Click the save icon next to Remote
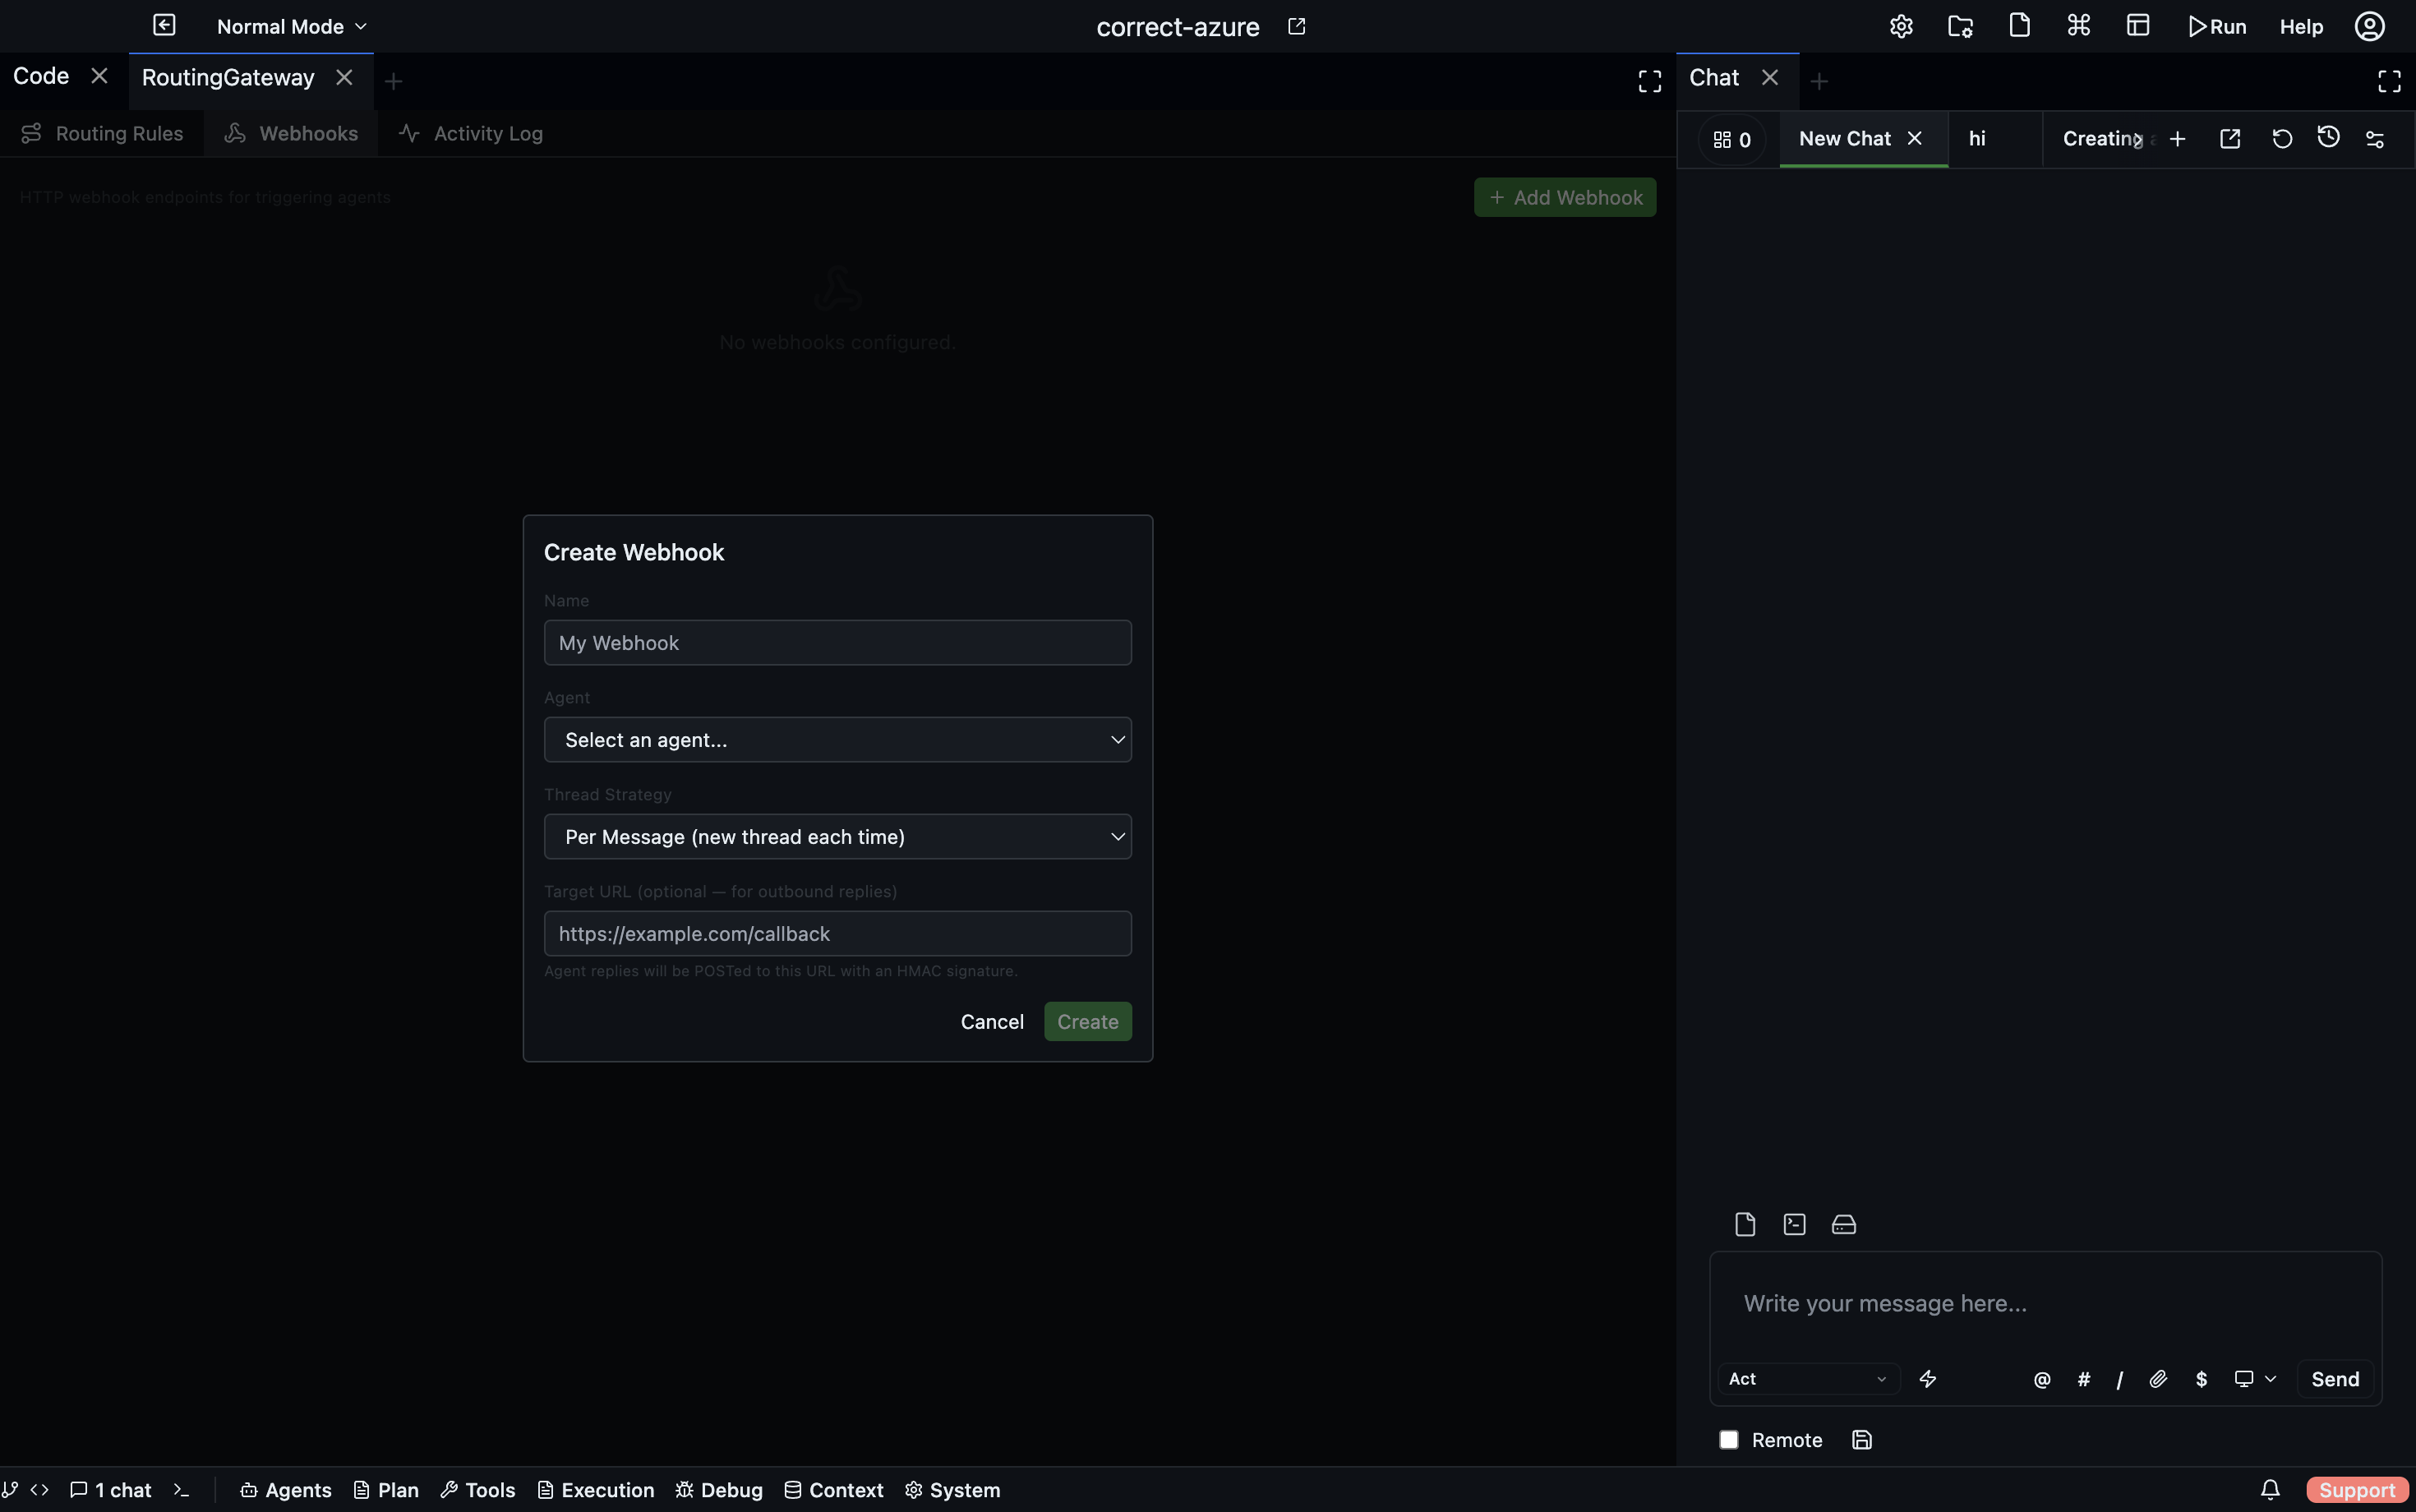The height and width of the screenshot is (1512, 2416). tap(1862, 1440)
